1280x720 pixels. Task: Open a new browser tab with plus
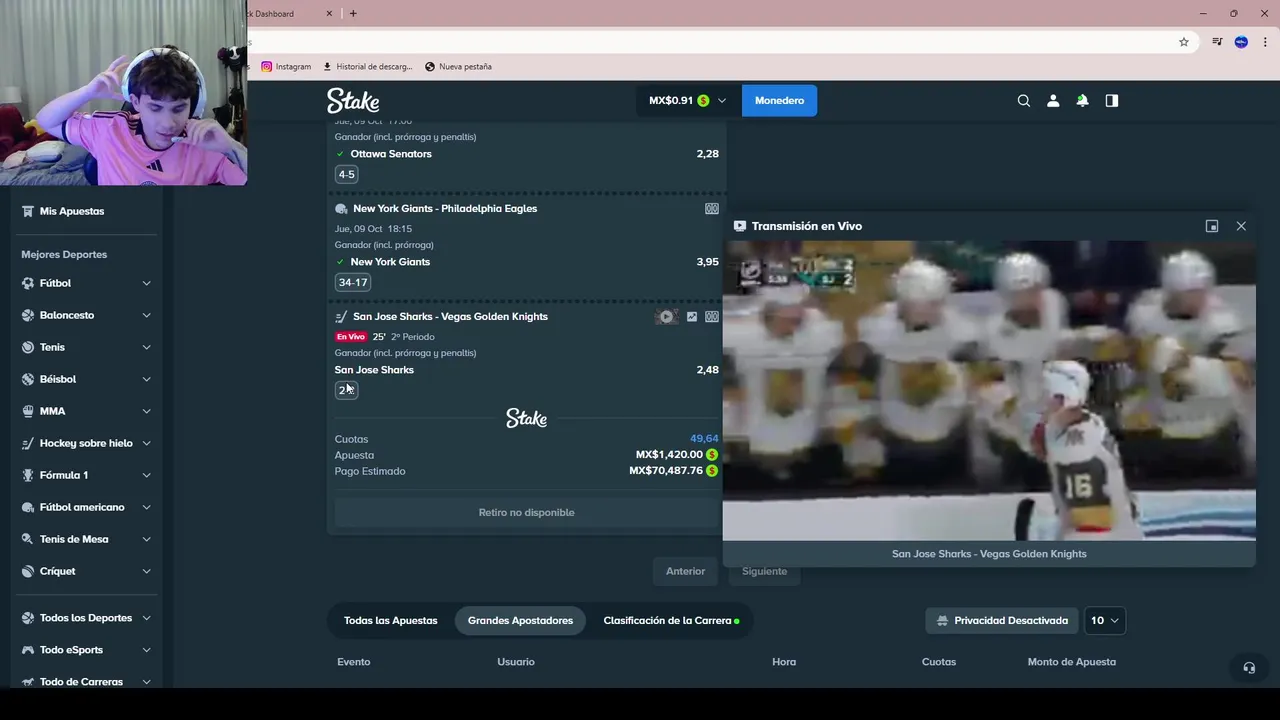tap(353, 13)
